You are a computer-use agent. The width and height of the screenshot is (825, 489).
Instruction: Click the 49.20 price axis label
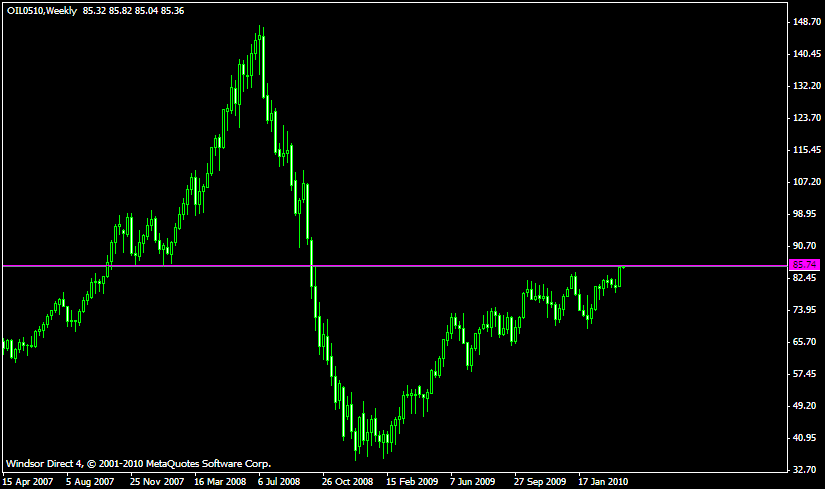point(805,405)
